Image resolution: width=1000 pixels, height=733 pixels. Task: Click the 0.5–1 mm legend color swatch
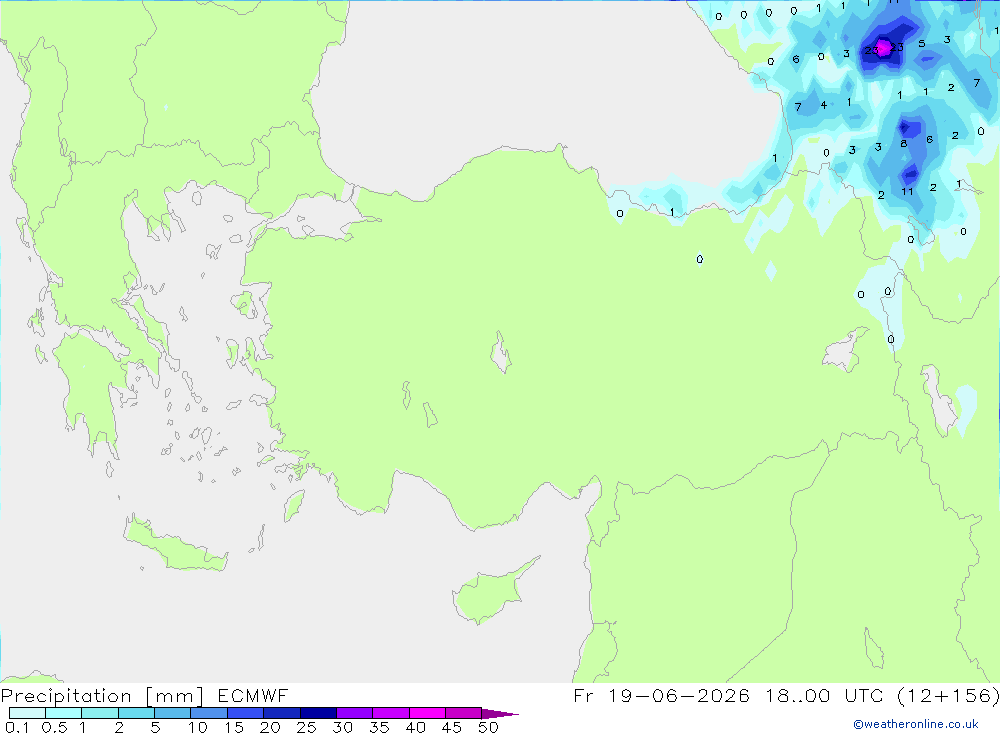63,713
